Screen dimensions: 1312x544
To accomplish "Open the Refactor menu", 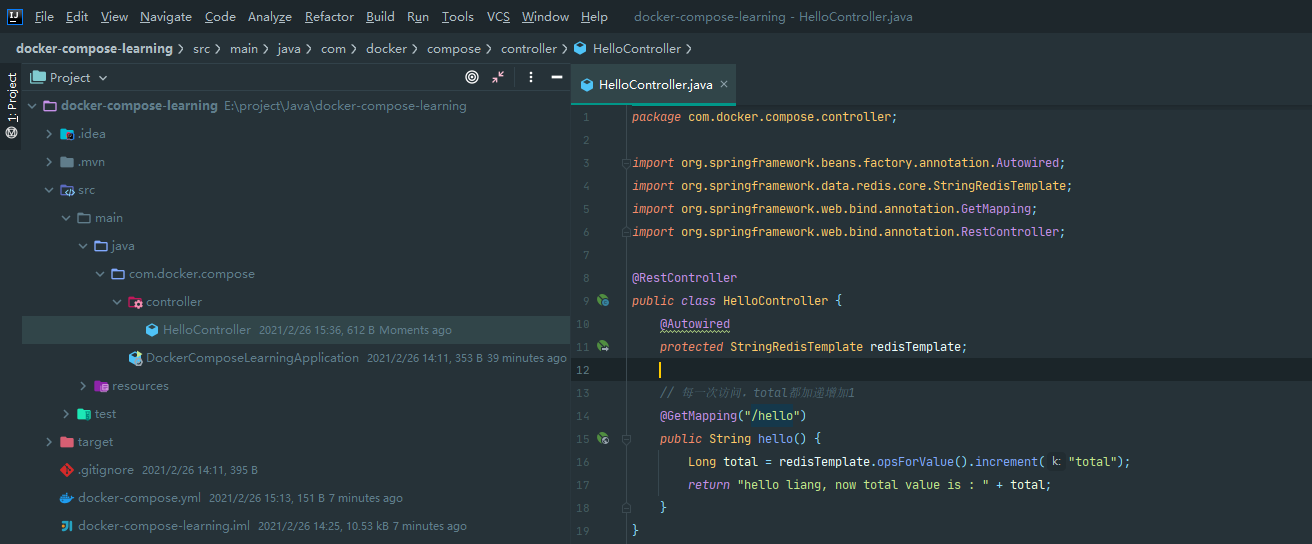I will [x=329, y=17].
